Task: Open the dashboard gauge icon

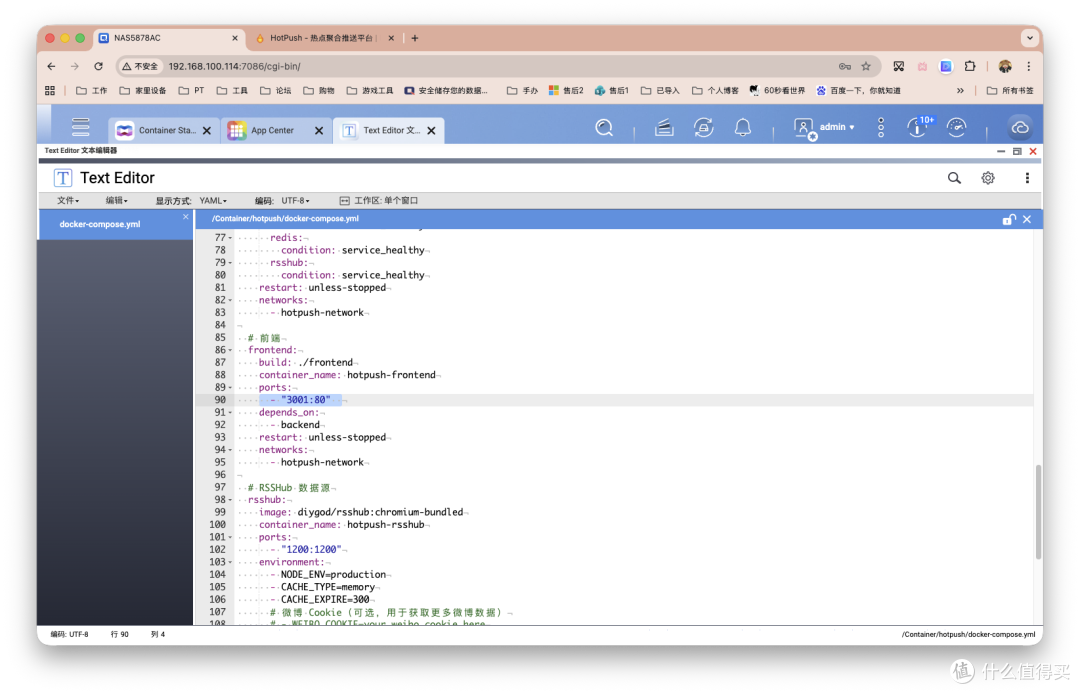Action: click(957, 127)
